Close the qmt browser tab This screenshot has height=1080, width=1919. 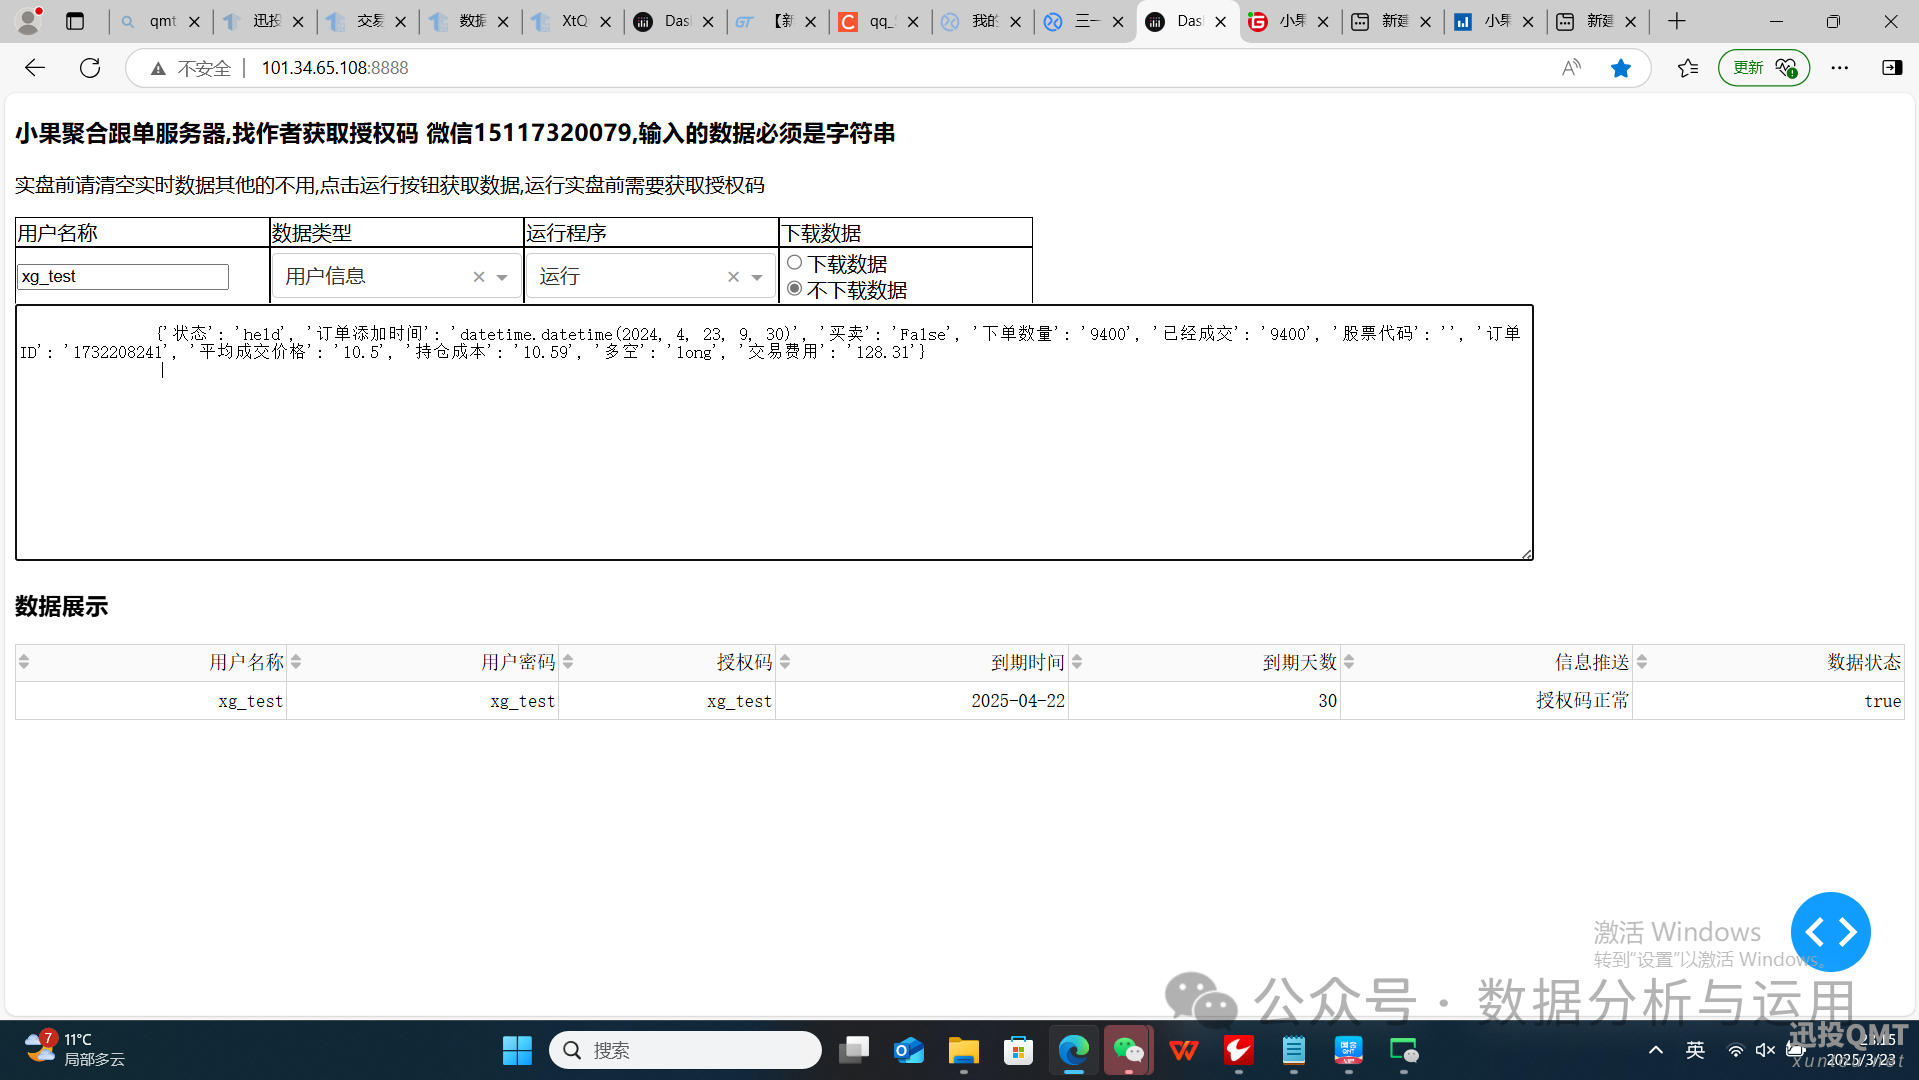[x=194, y=21]
